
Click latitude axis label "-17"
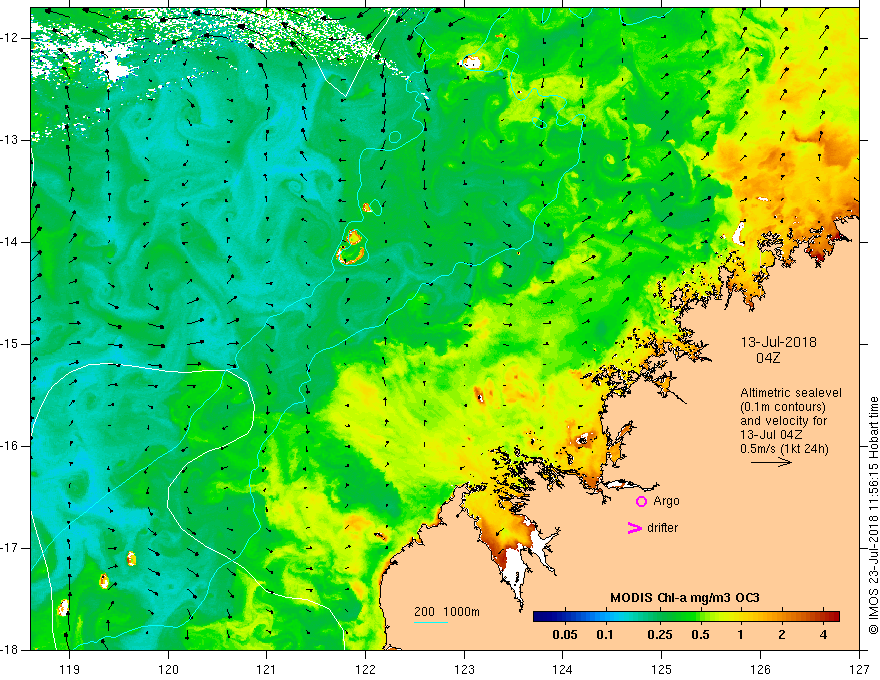point(10,548)
